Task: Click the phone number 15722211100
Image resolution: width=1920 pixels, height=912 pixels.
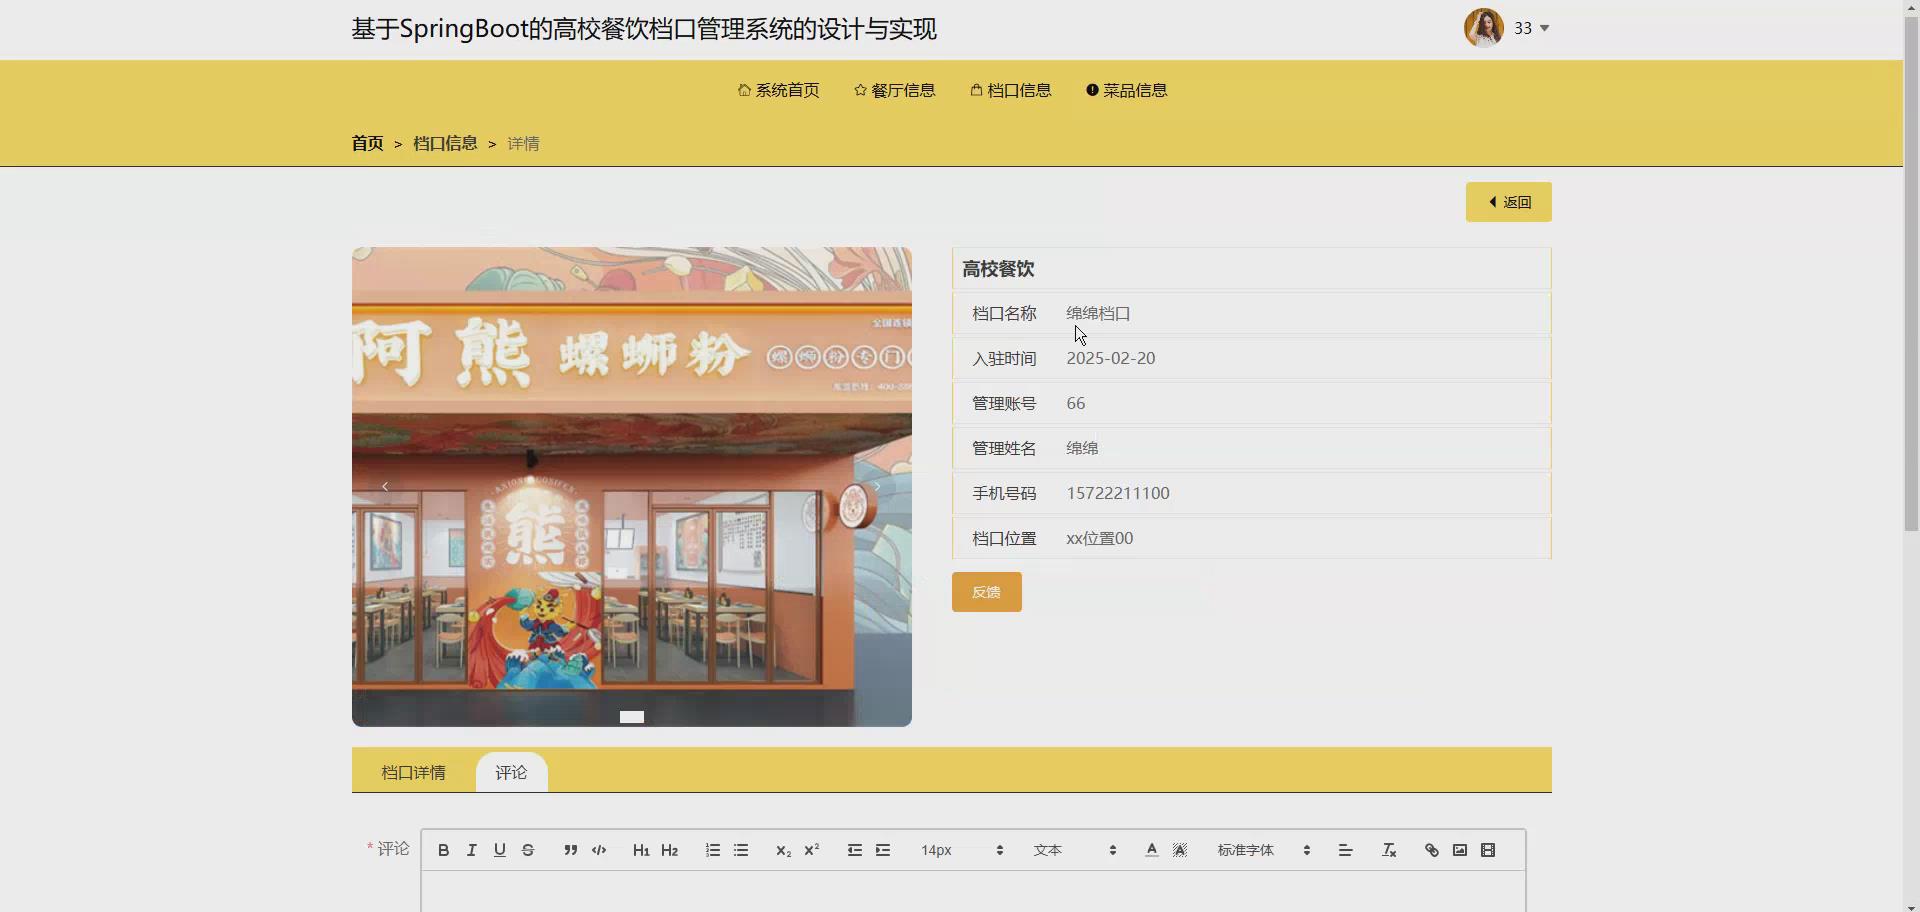Action: (x=1117, y=493)
